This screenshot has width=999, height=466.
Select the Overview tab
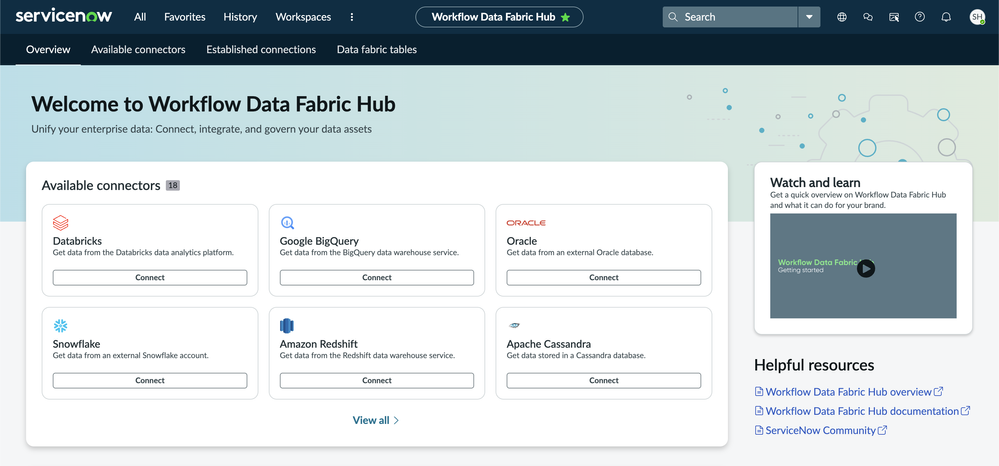tap(48, 49)
